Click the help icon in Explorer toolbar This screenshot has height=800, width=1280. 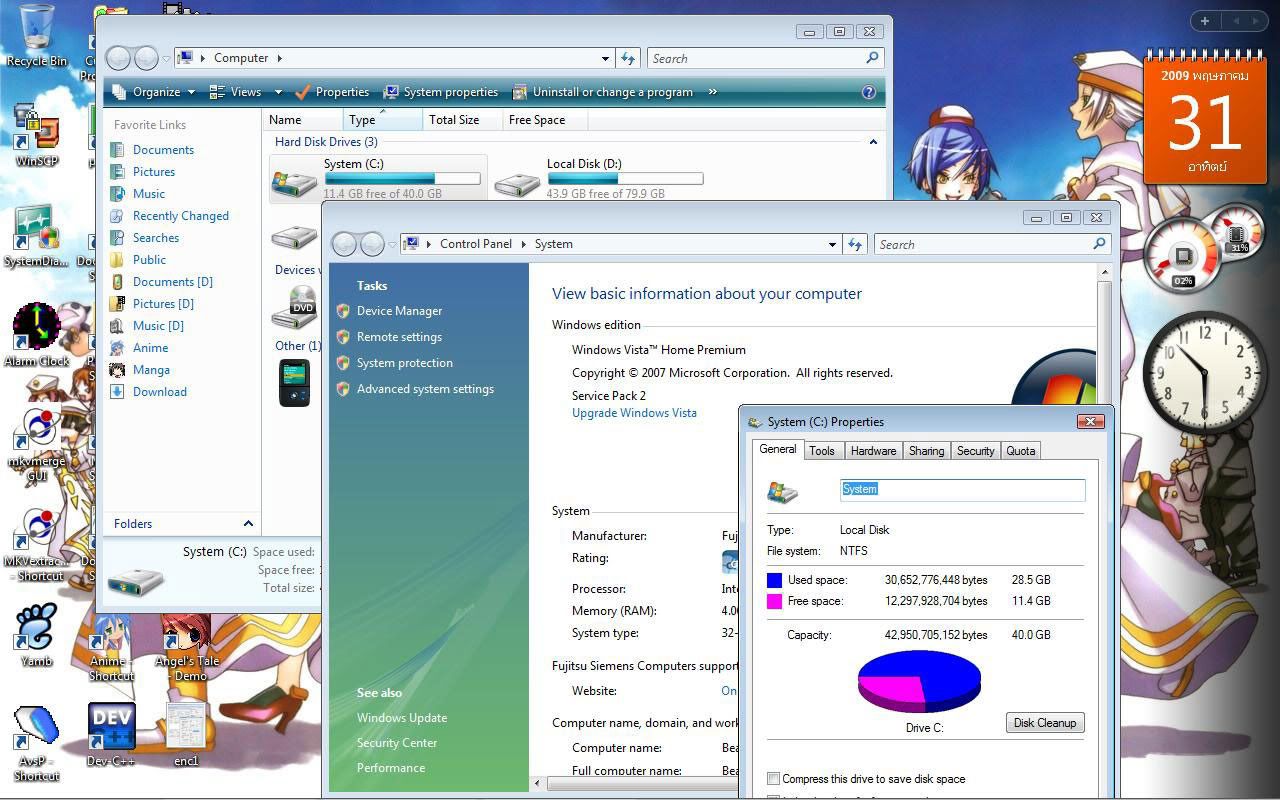tap(869, 92)
